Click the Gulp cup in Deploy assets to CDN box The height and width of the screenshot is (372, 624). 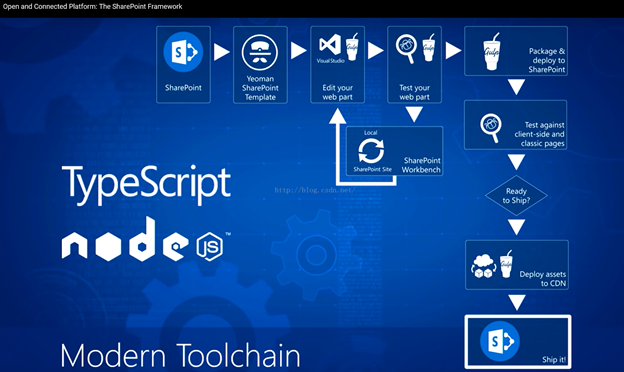[x=506, y=264]
